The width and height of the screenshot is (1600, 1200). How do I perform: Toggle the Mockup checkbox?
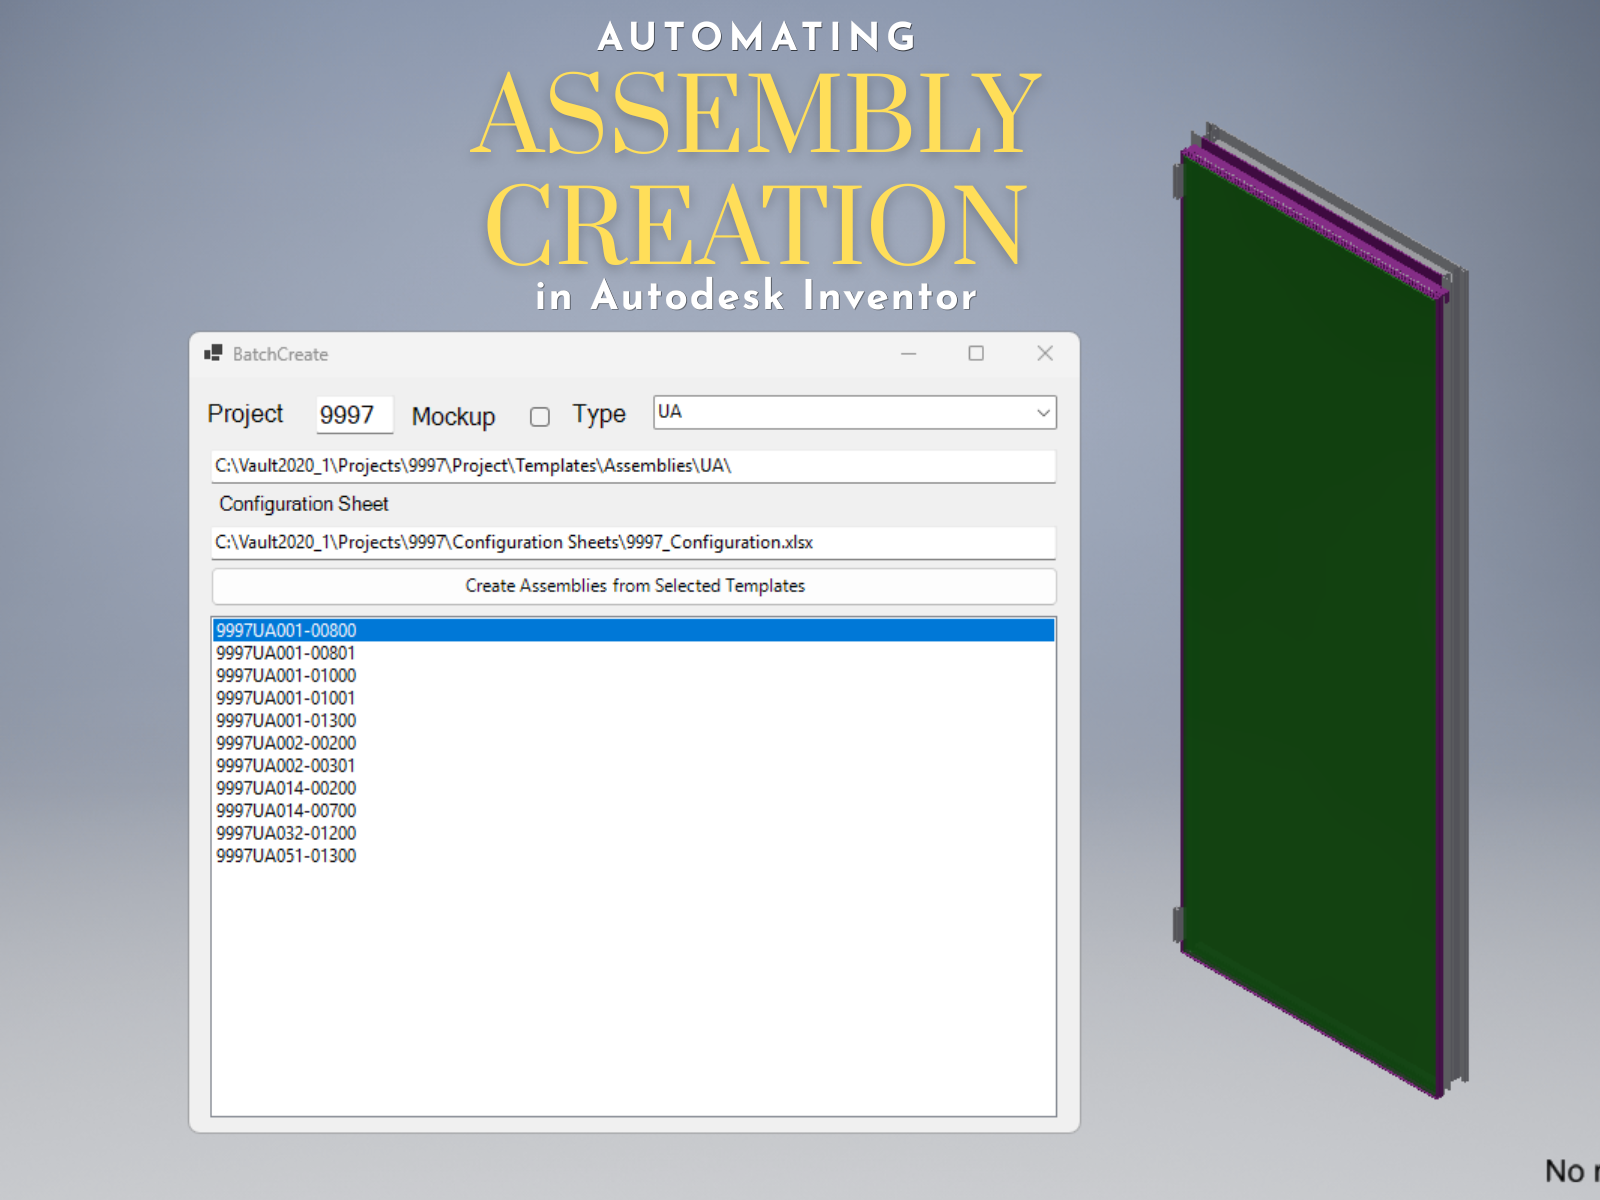point(540,417)
